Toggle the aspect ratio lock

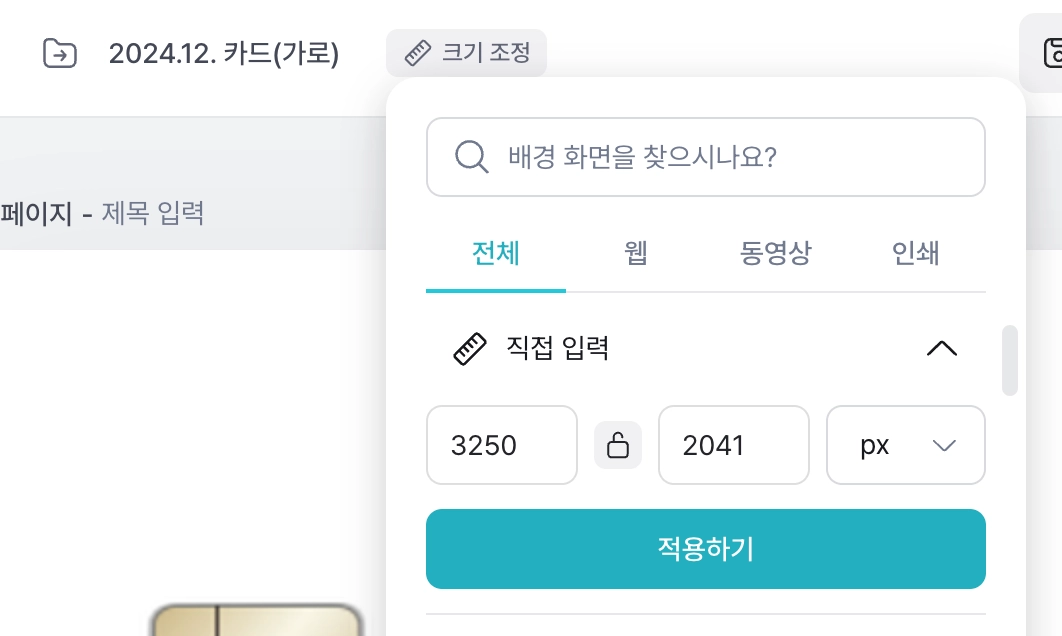[x=618, y=445]
